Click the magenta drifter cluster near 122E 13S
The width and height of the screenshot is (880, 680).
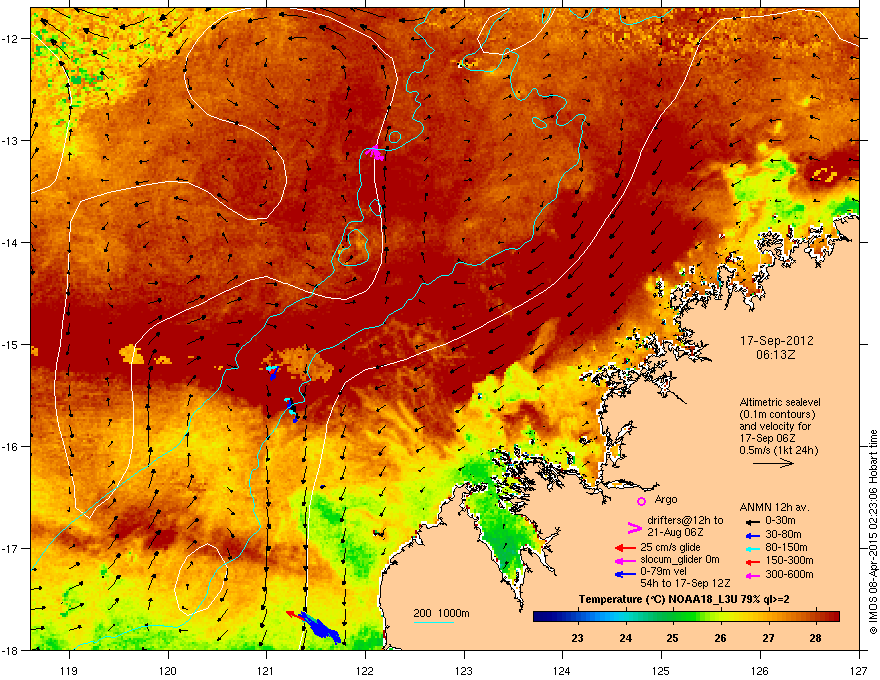375,153
